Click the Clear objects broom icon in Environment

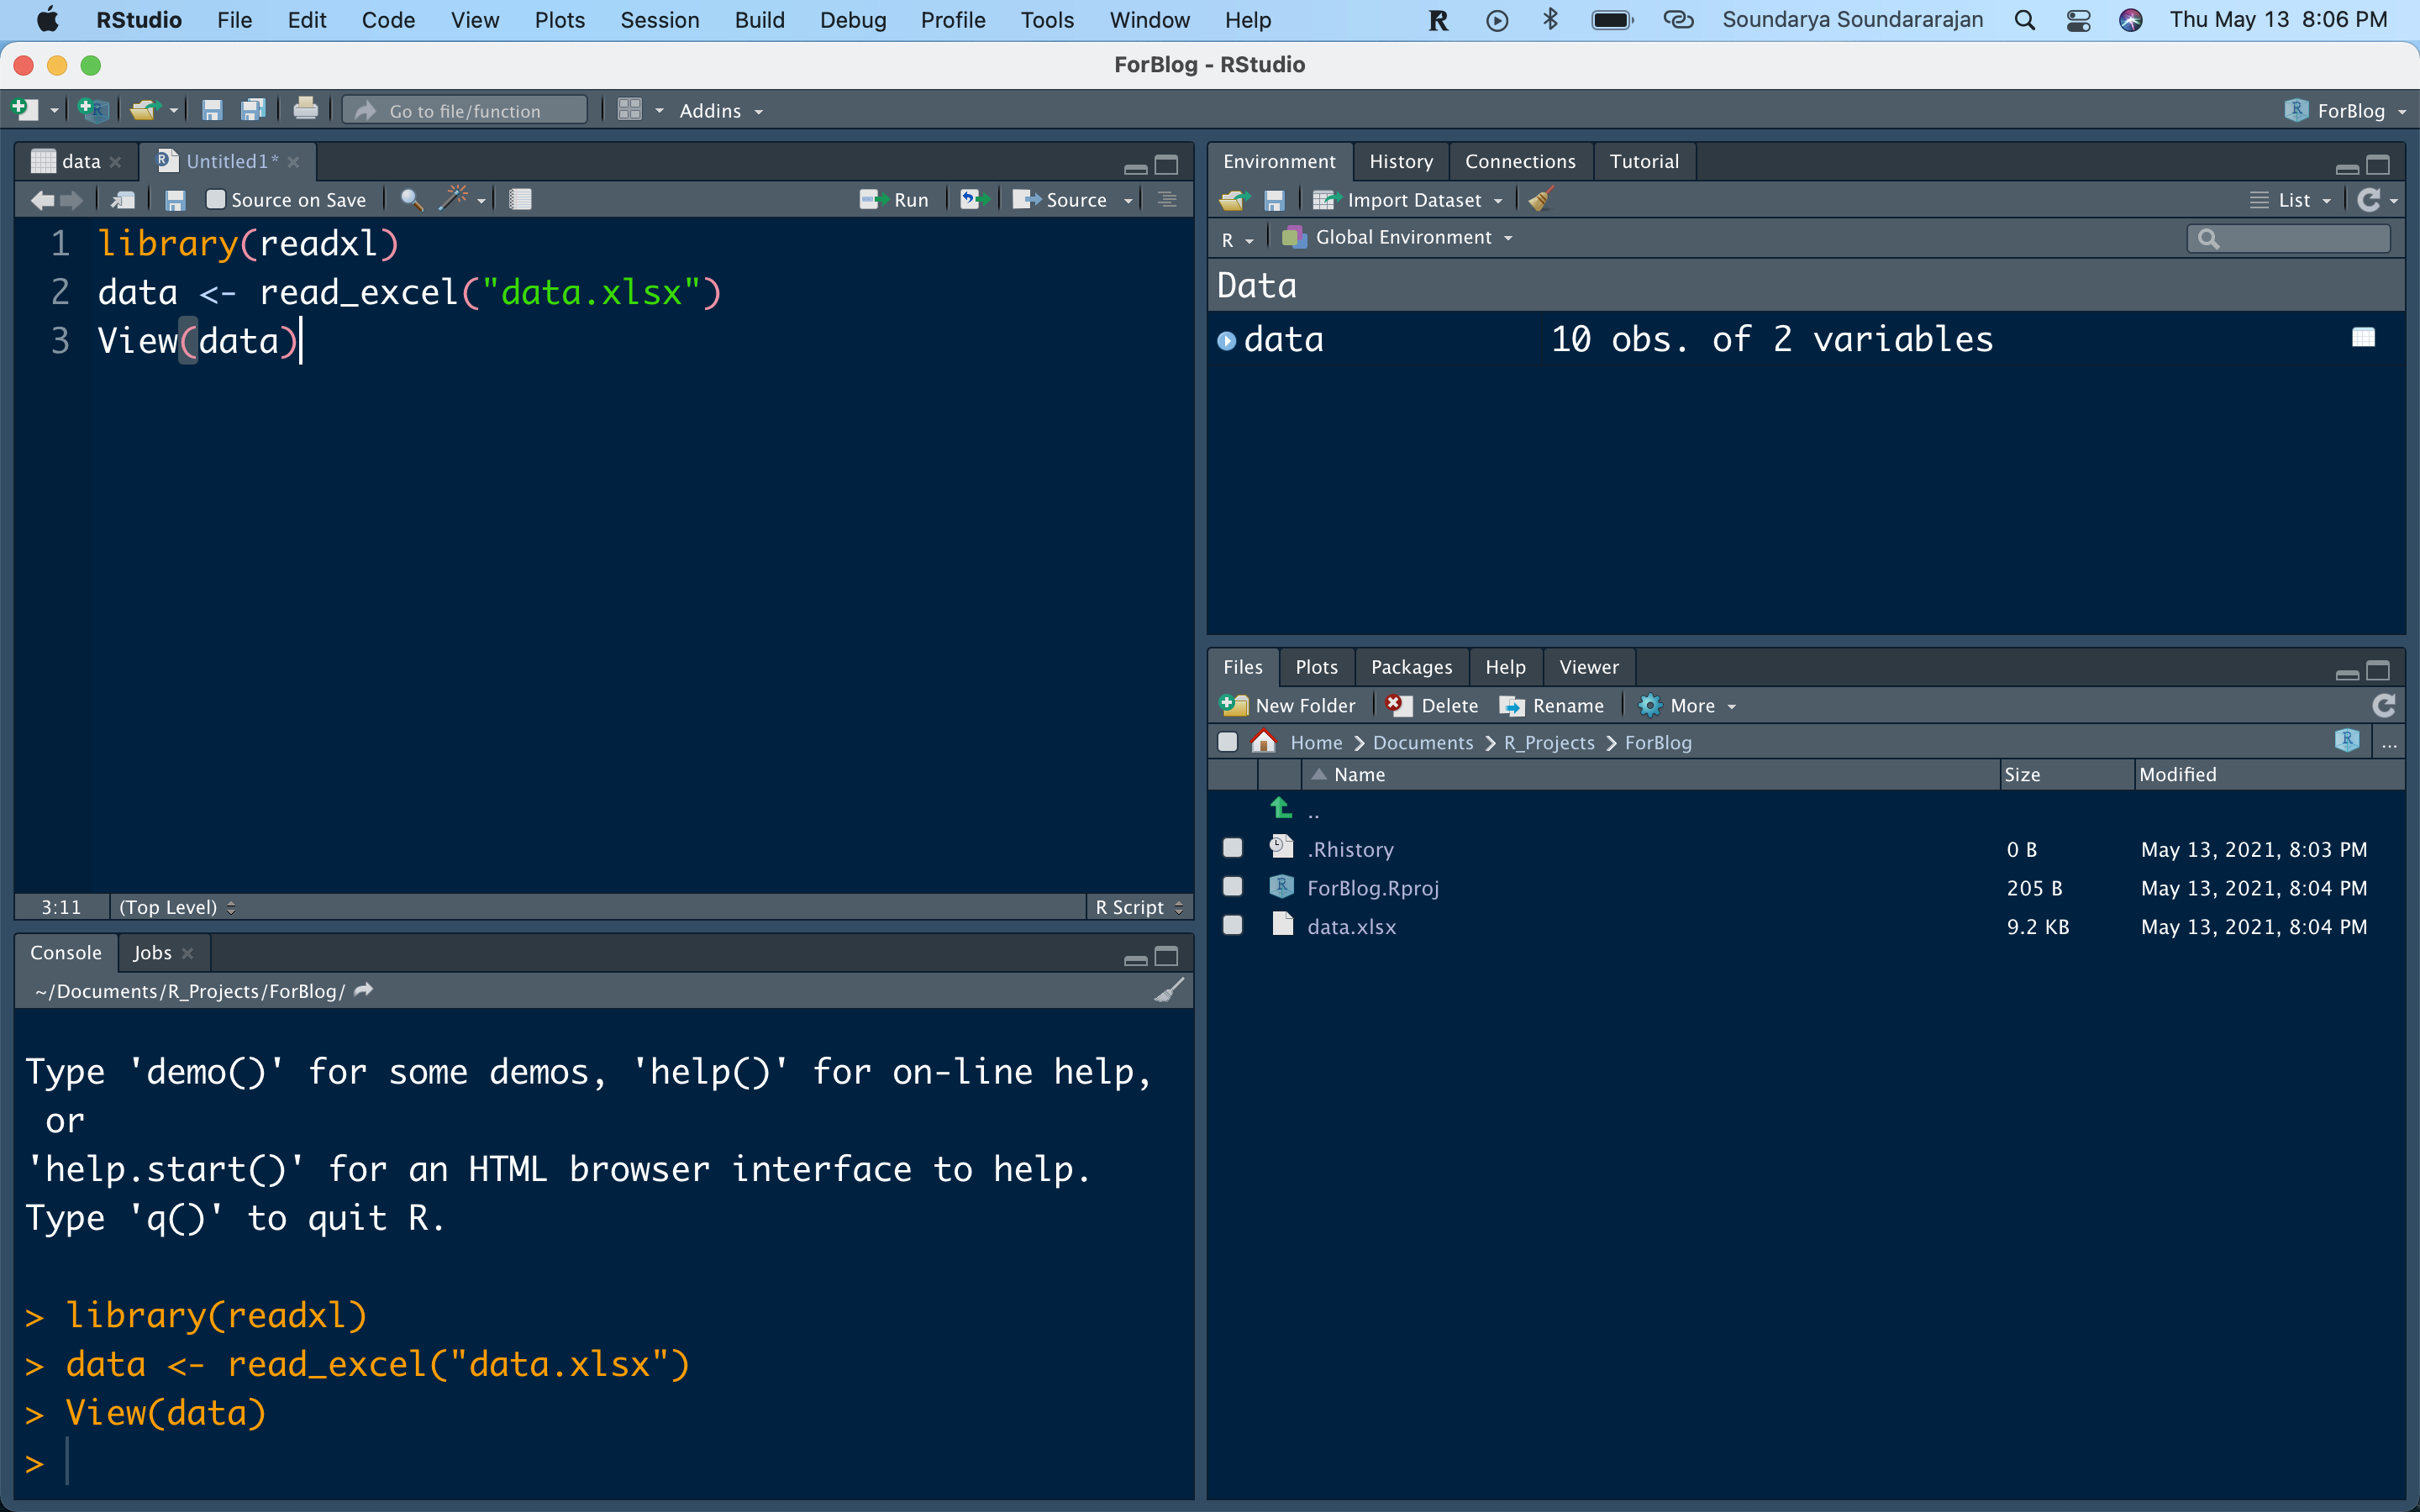[1541, 199]
